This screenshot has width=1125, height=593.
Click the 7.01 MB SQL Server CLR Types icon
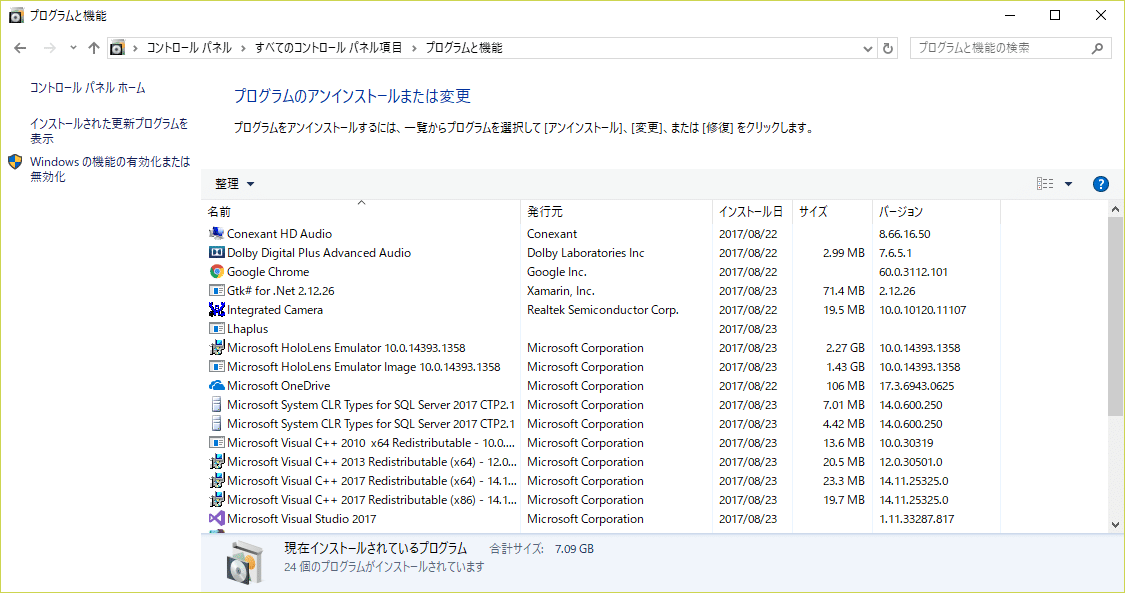pyautogui.click(x=216, y=404)
